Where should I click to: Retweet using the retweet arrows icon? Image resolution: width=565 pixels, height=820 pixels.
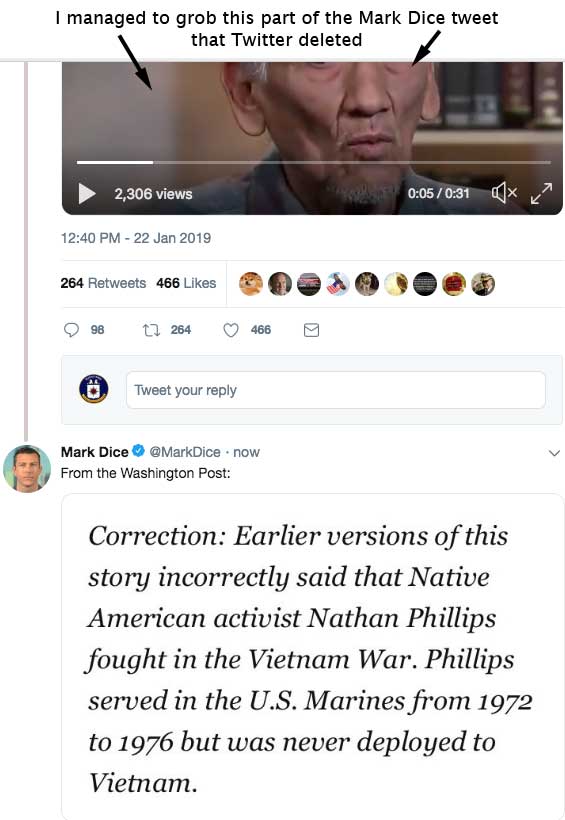pyautogui.click(x=151, y=330)
